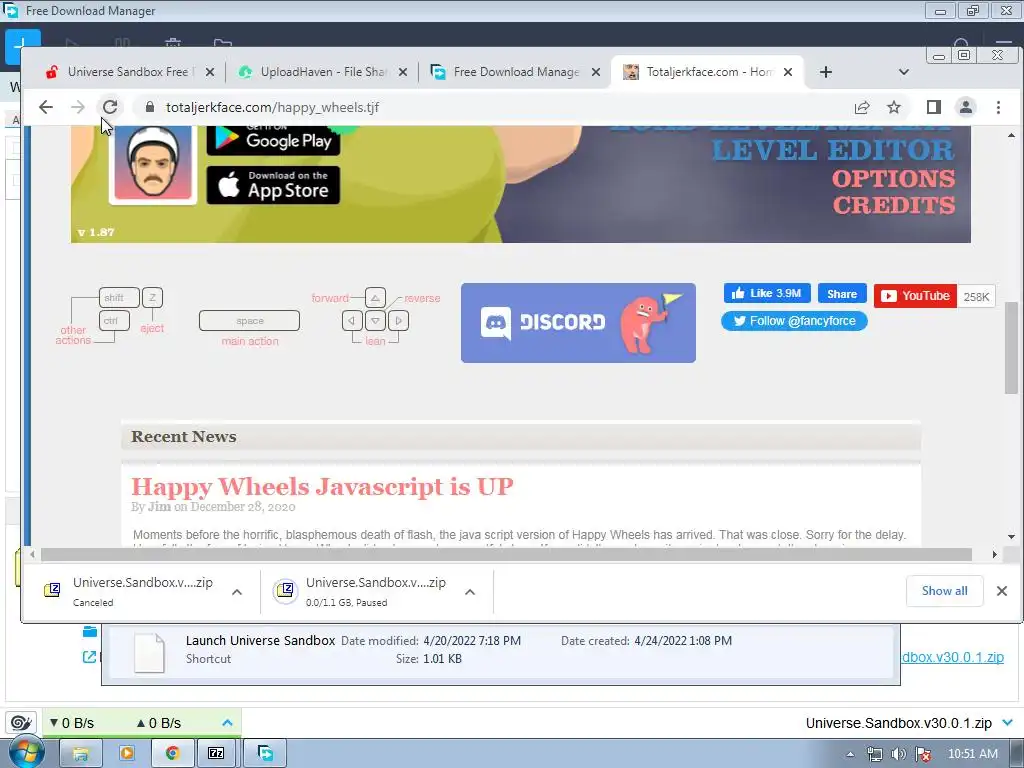Switch to Universe Sandbox Free tab
Image resolution: width=1024 pixels, height=768 pixels.
(128, 72)
